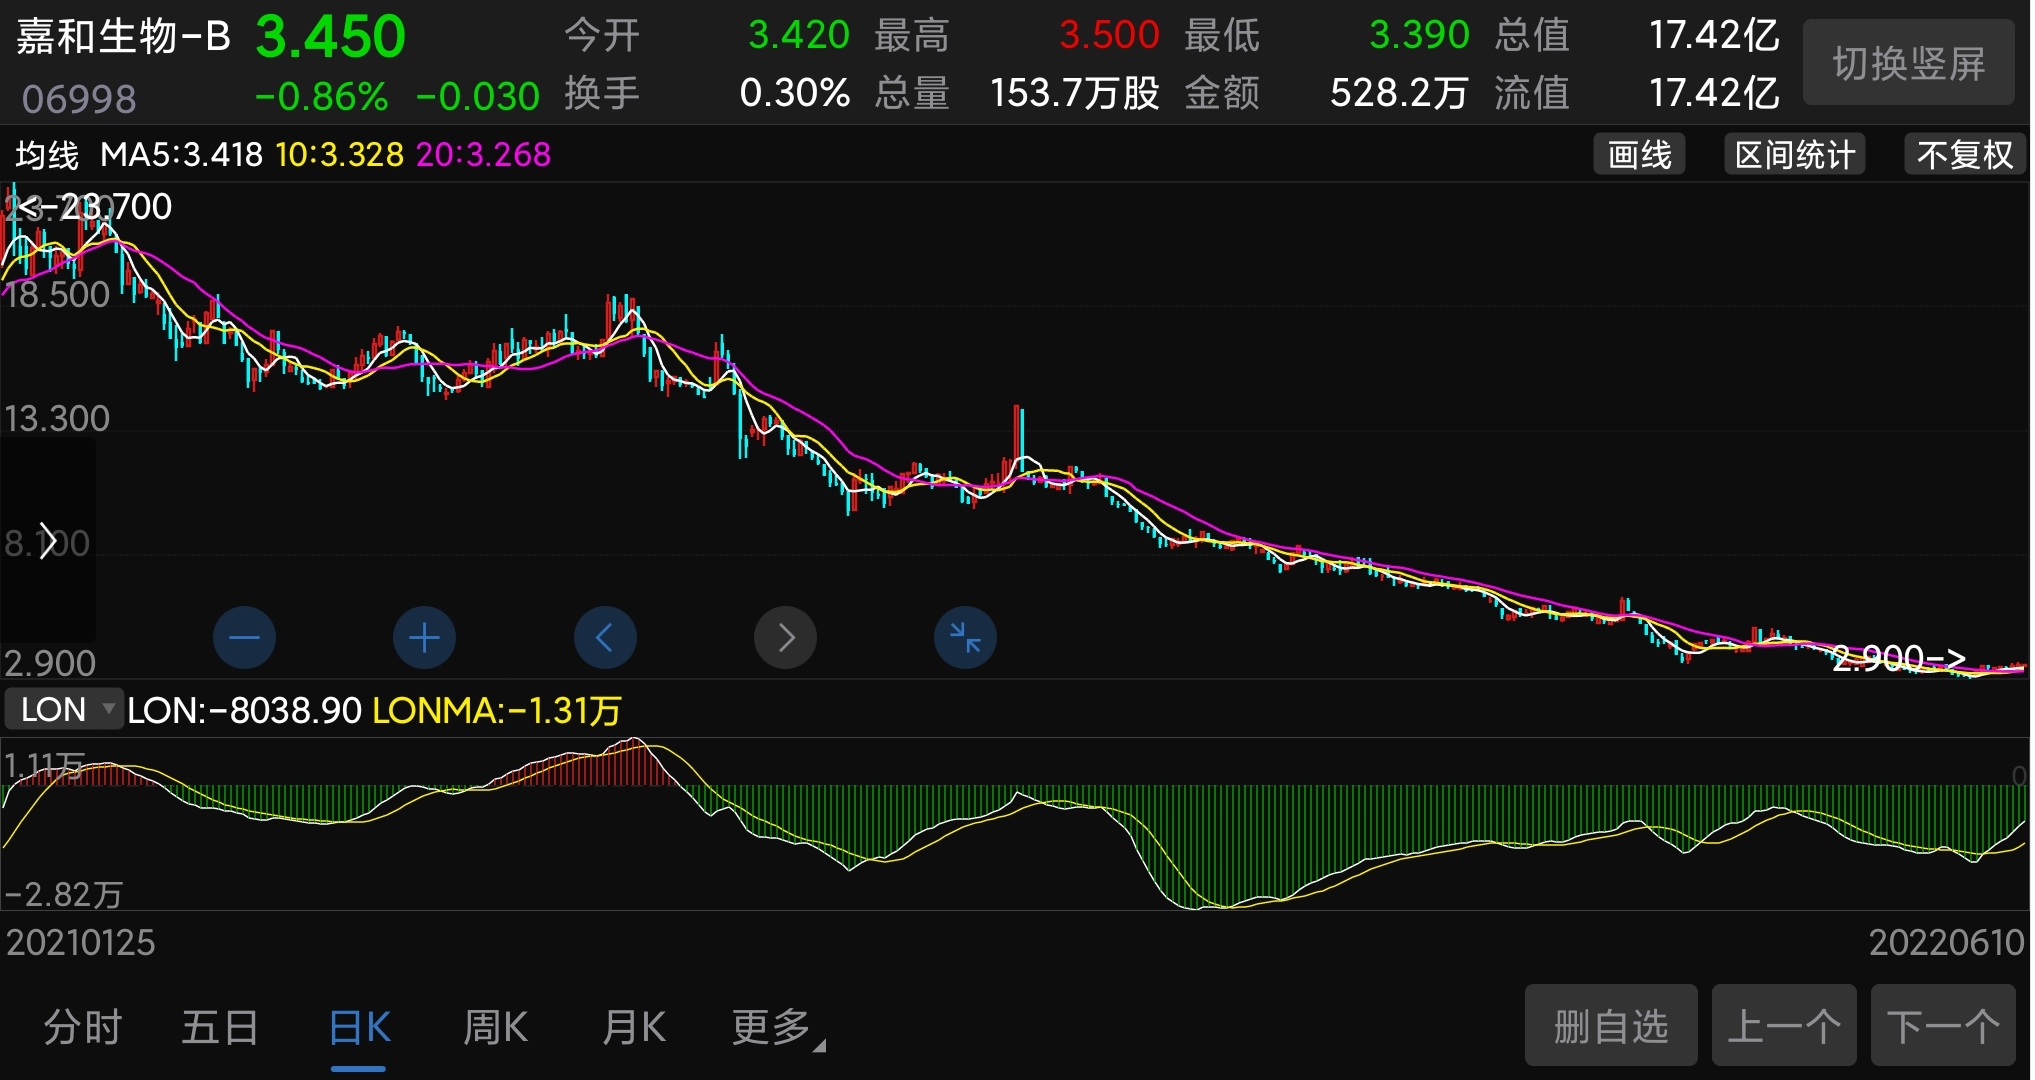Open the 画线 drawing tool
This screenshot has width=2035, height=1080.
tap(1638, 154)
